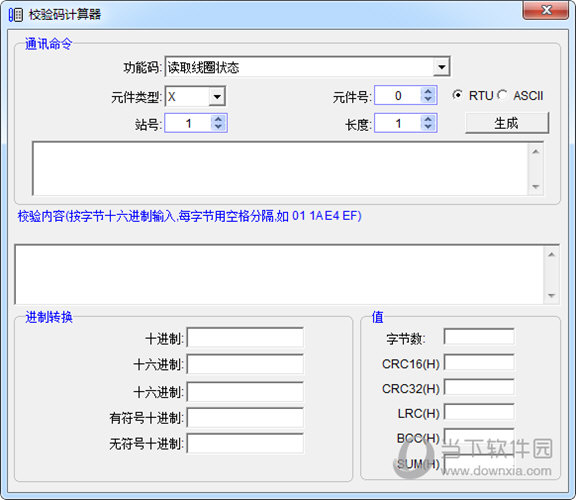Click the 进制转换 group heading
The width and height of the screenshot is (576, 500).
(x=49, y=317)
